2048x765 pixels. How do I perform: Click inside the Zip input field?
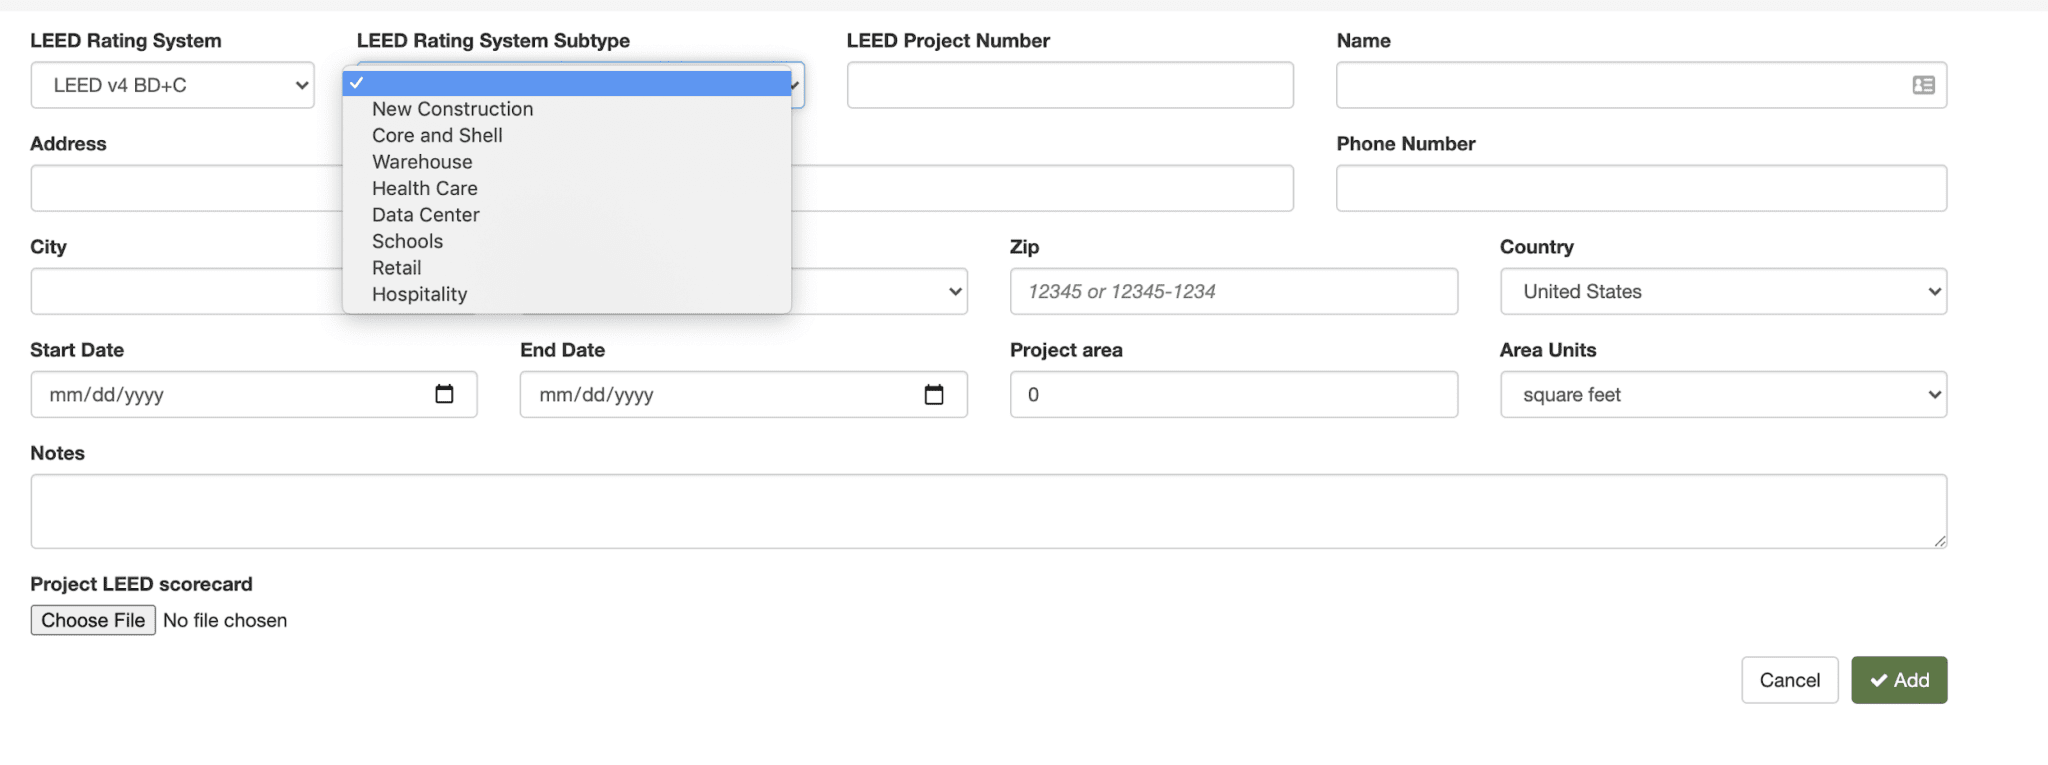pos(1233,291)
